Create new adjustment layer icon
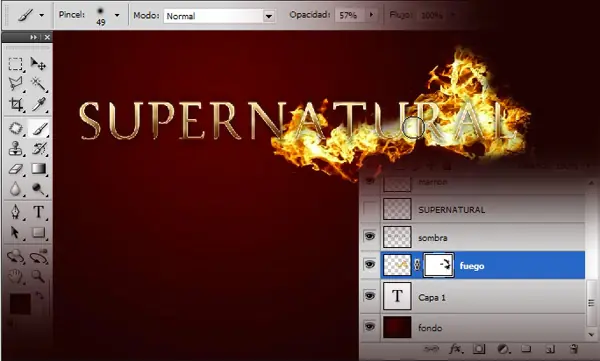The width and height of the screenshot is (600, 361). [503, 349]
